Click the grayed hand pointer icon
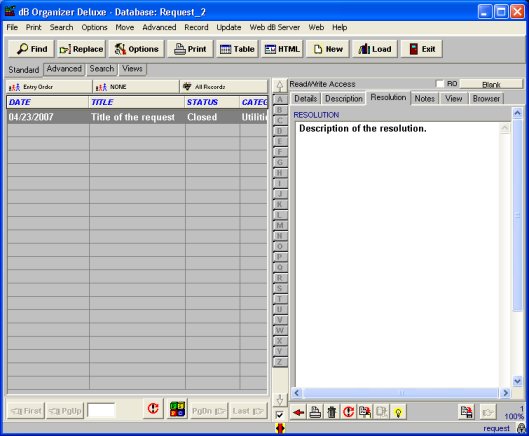The image size is (529, 436). (x=488, y=412)
